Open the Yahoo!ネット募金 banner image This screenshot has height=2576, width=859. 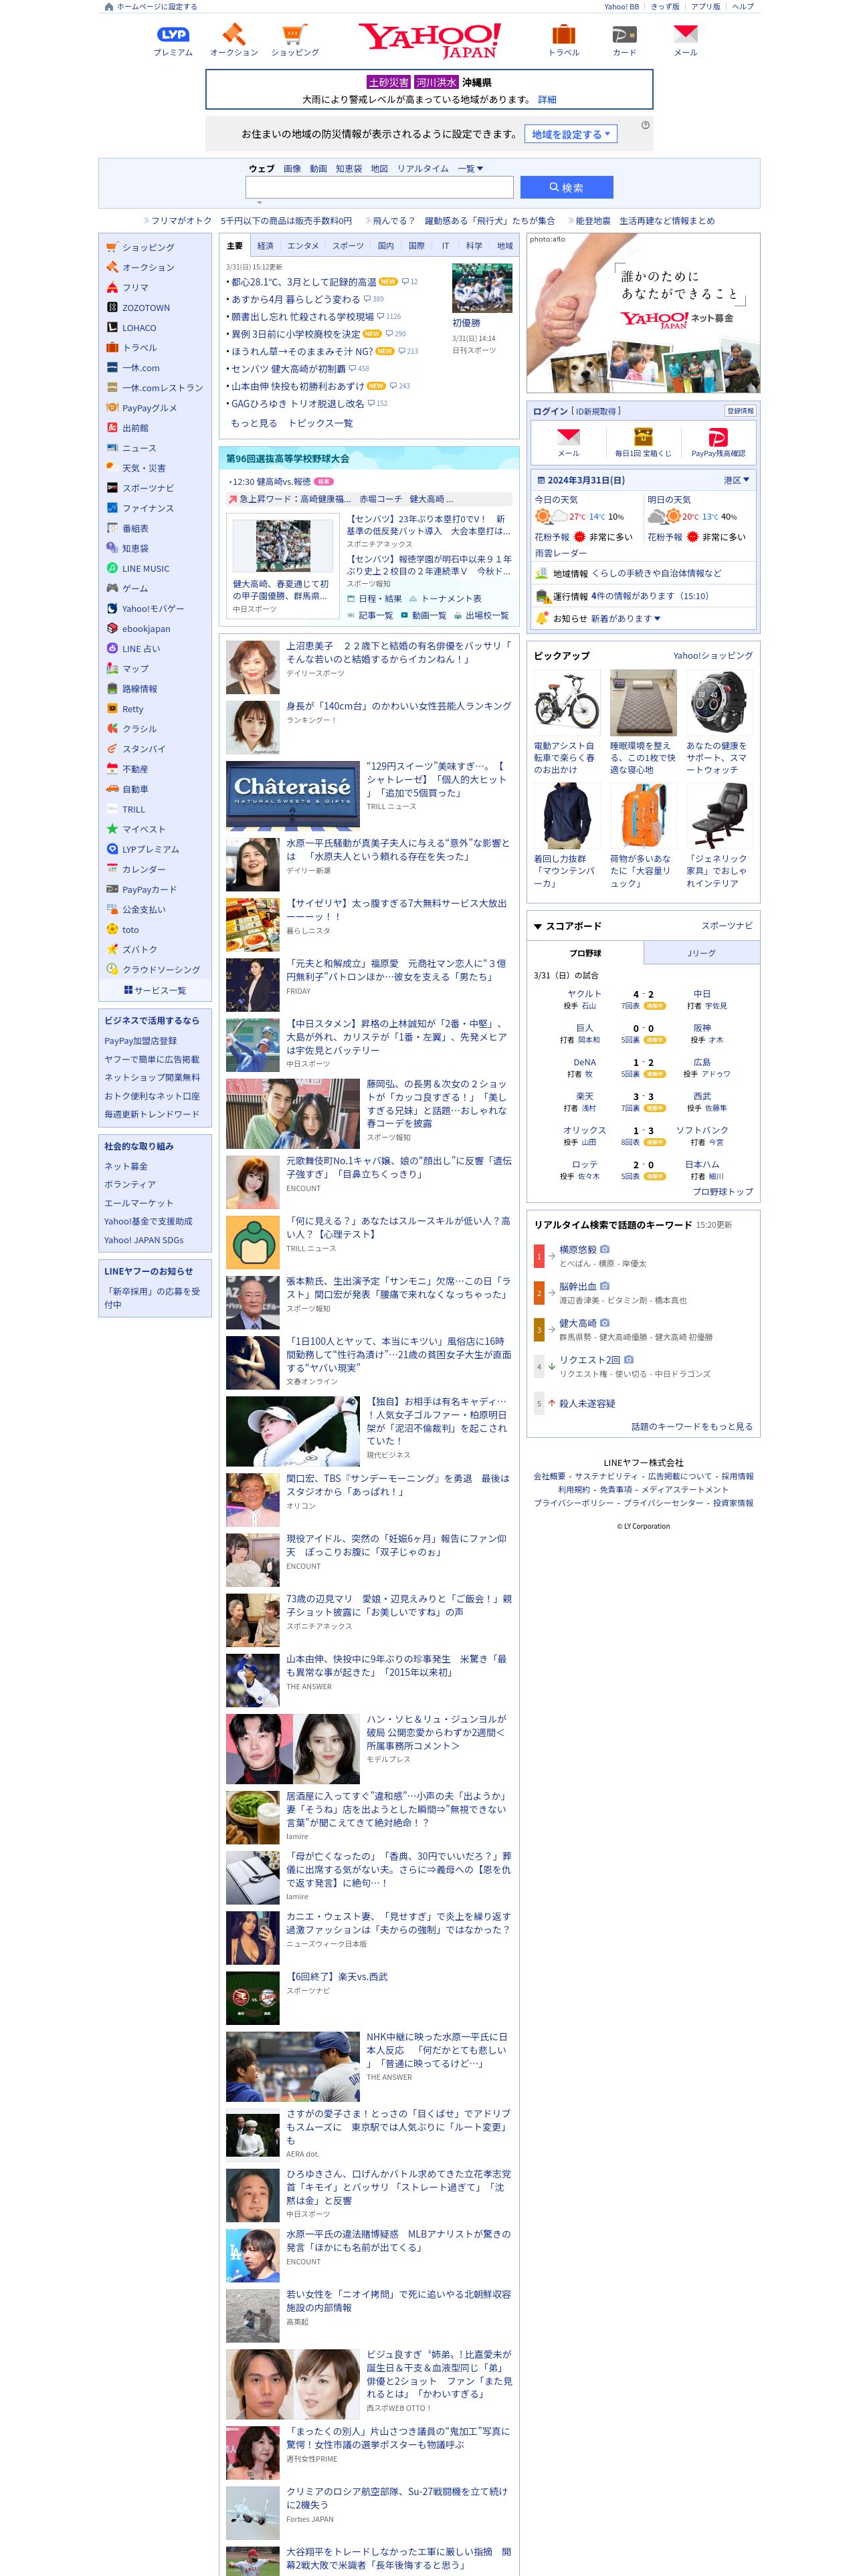[x=643, y=313]
